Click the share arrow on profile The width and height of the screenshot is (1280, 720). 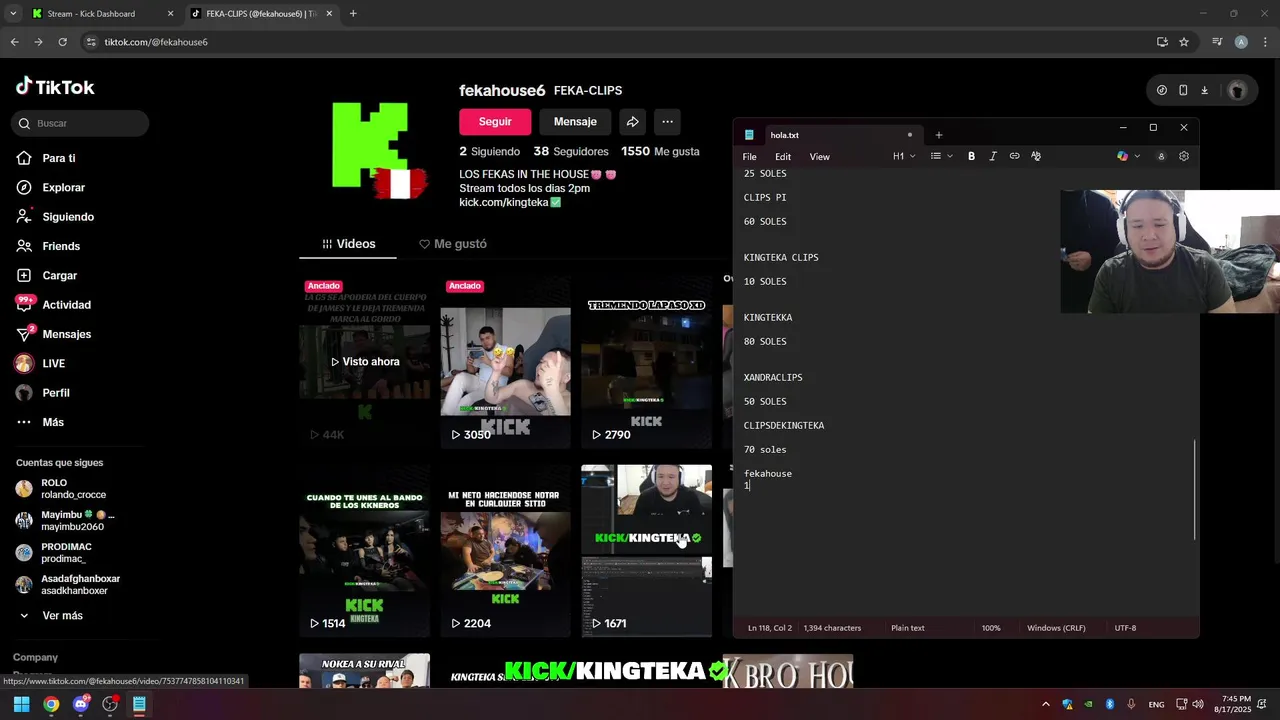coord(633,122)
